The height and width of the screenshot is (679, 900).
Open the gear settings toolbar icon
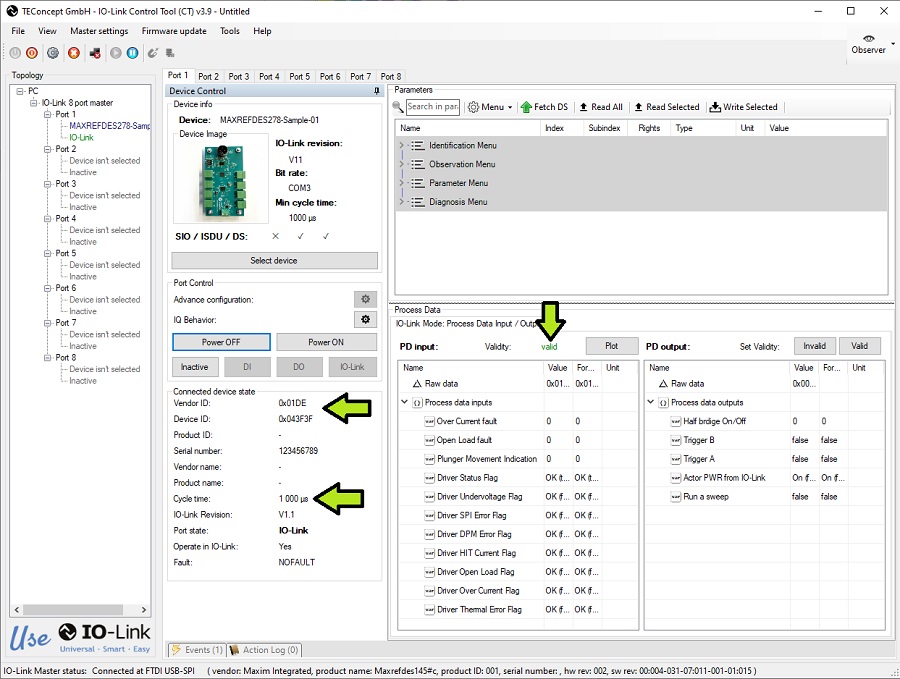click(53, 53)
